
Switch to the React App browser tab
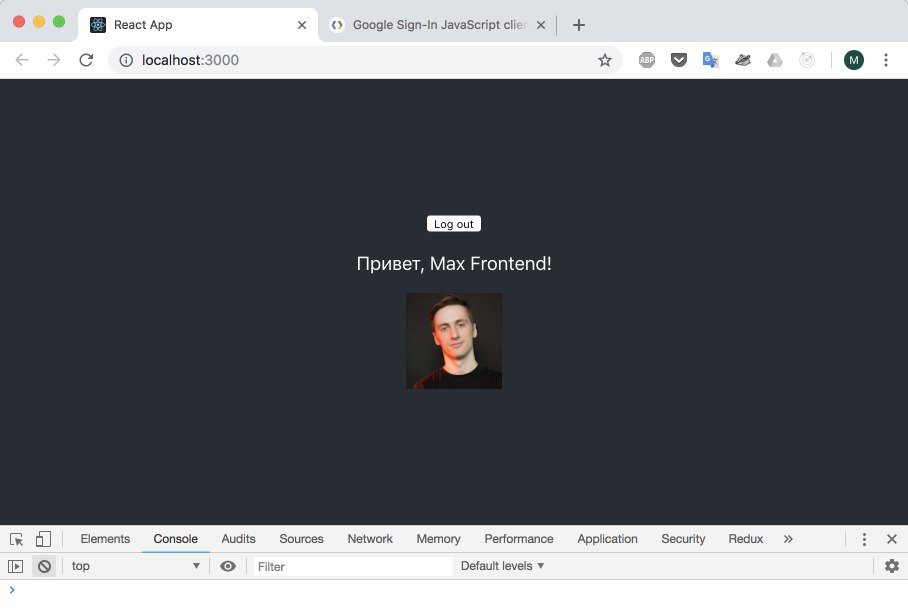click(197, 25)
